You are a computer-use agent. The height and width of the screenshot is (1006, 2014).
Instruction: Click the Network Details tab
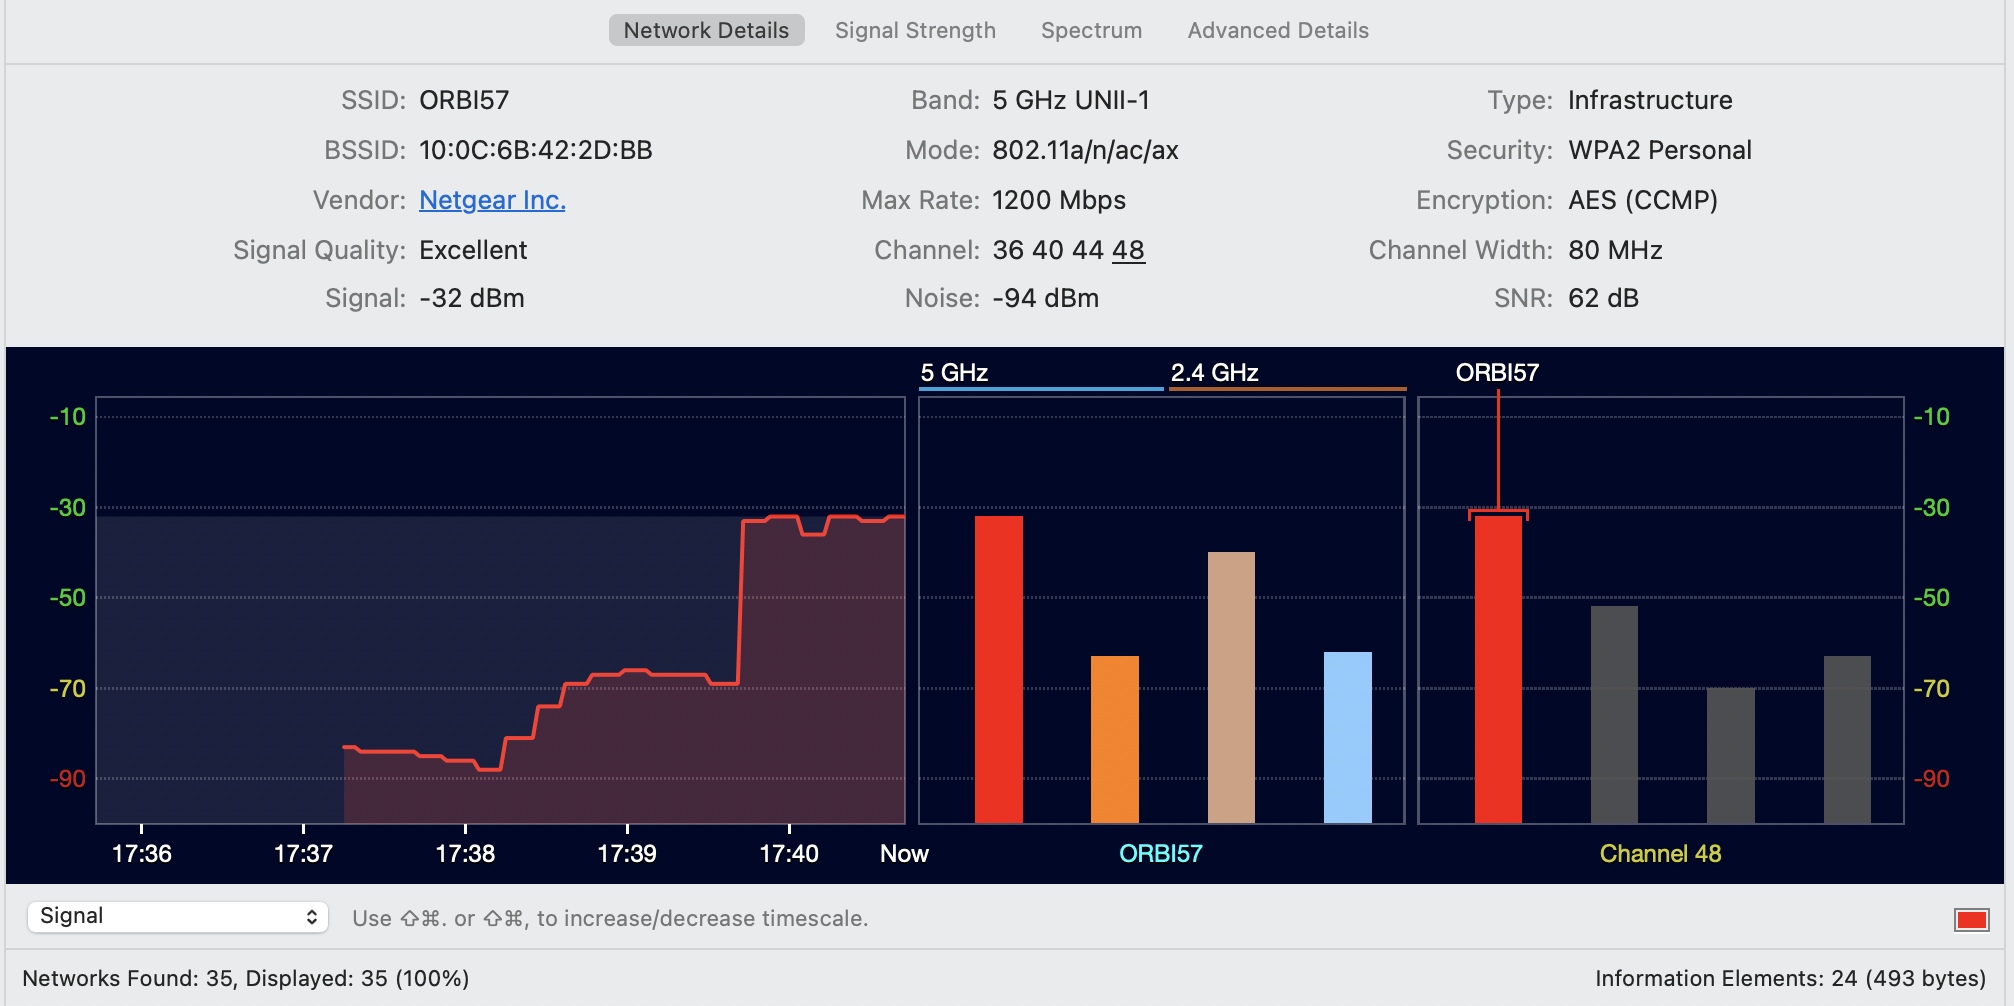[706, 30]
